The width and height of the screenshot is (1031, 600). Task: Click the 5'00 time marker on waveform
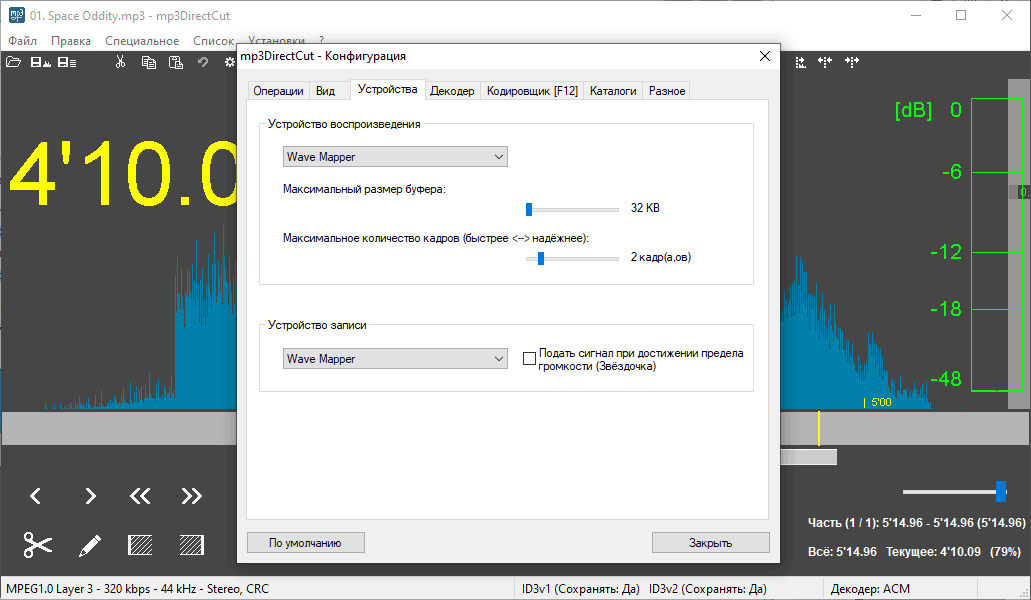[880, 402]
